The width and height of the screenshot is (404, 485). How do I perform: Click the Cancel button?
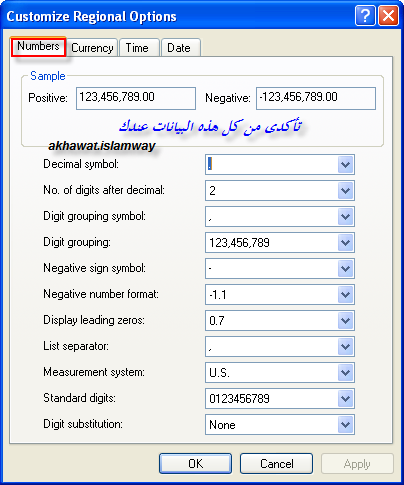276,463
